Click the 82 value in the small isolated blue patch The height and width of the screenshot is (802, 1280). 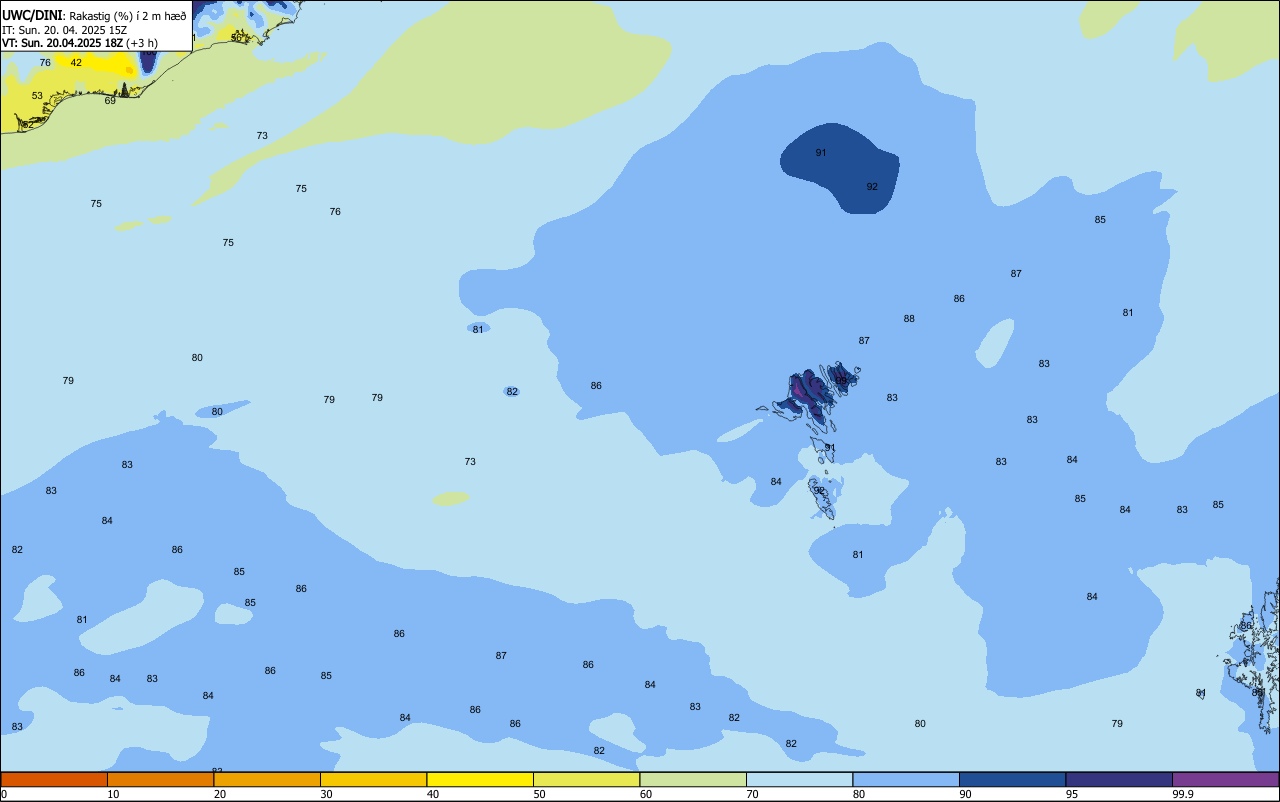[512, 392]
